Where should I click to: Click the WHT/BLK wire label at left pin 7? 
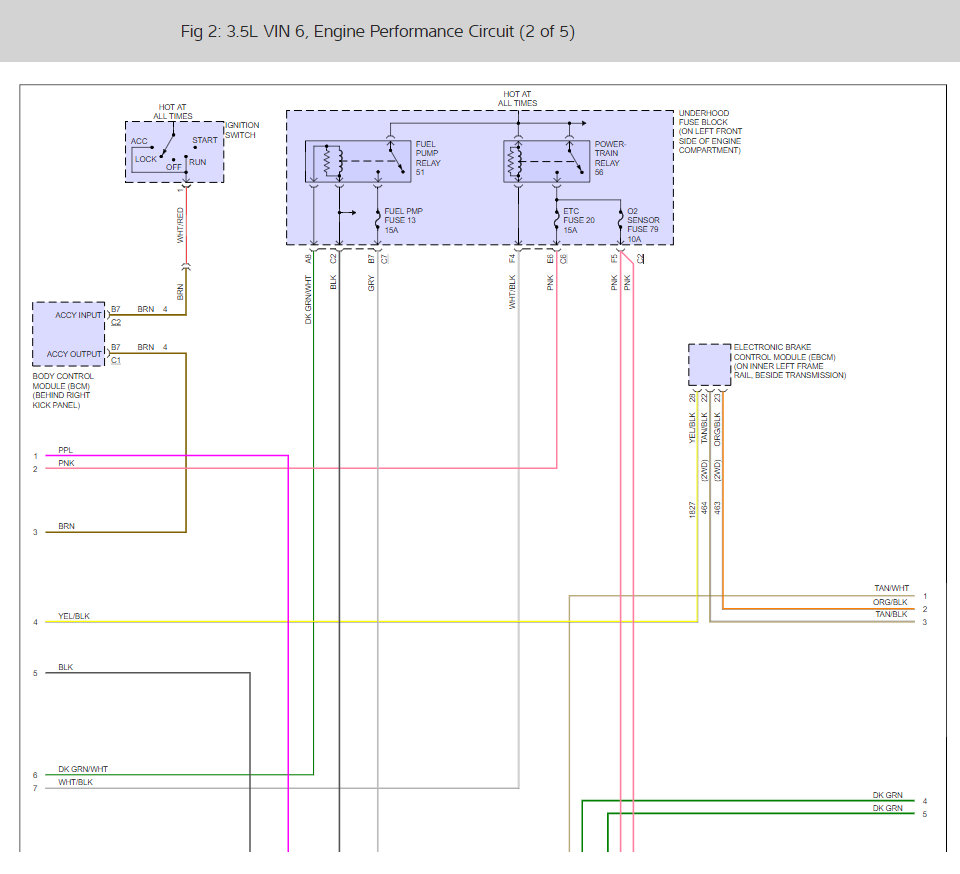click(75, 782)
